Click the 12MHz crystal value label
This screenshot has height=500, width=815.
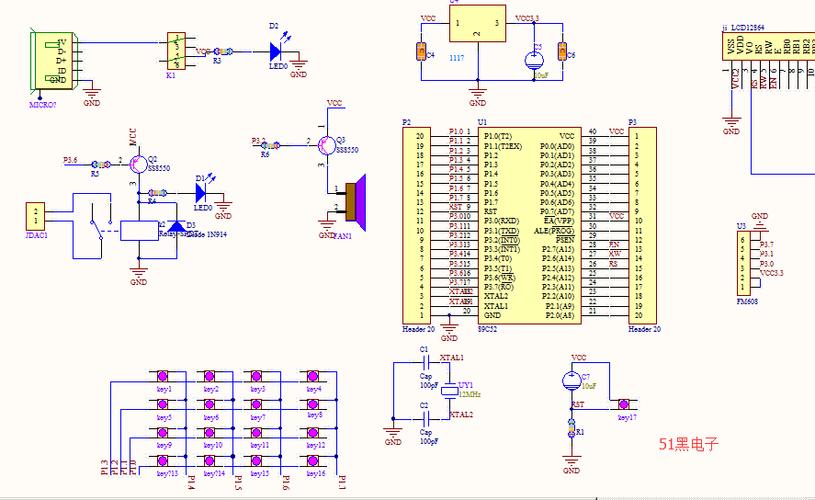point(469,394)
